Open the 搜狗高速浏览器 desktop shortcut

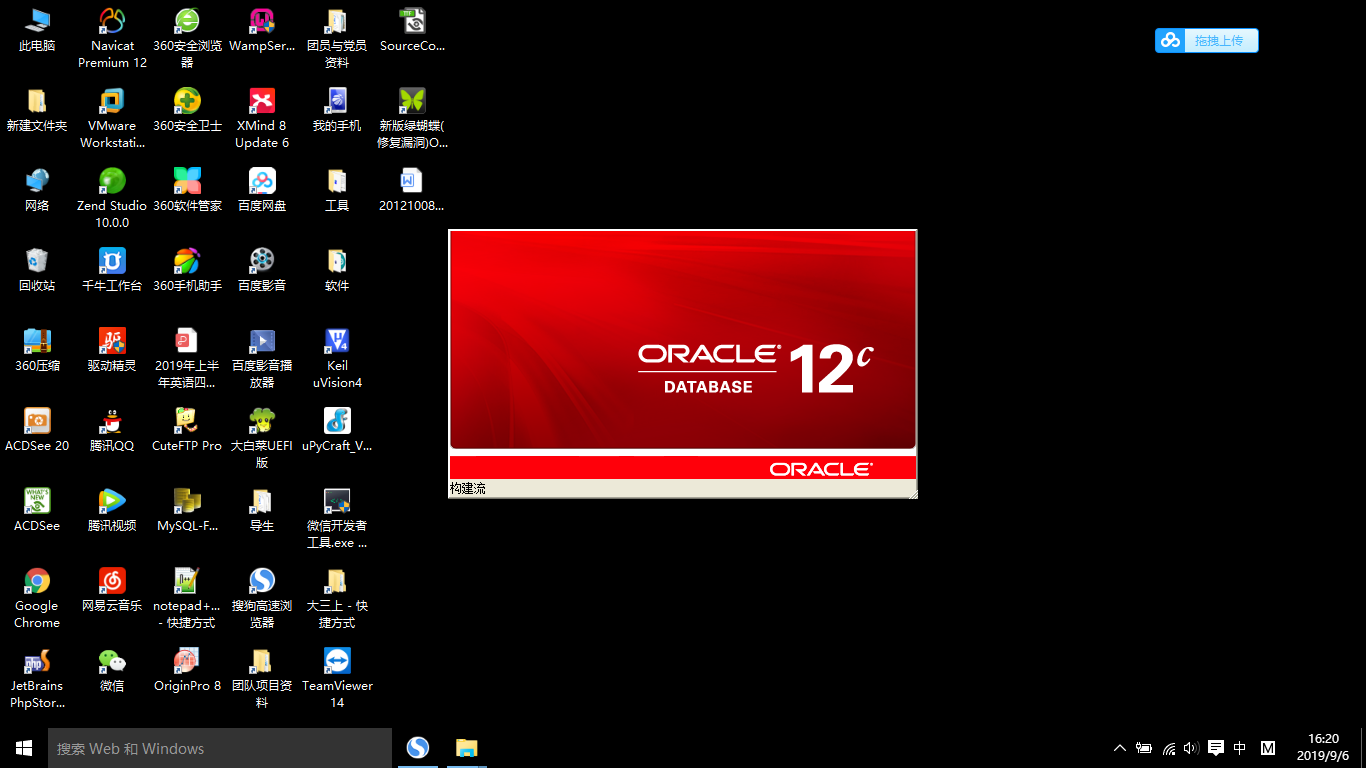[x=262, y=598]
